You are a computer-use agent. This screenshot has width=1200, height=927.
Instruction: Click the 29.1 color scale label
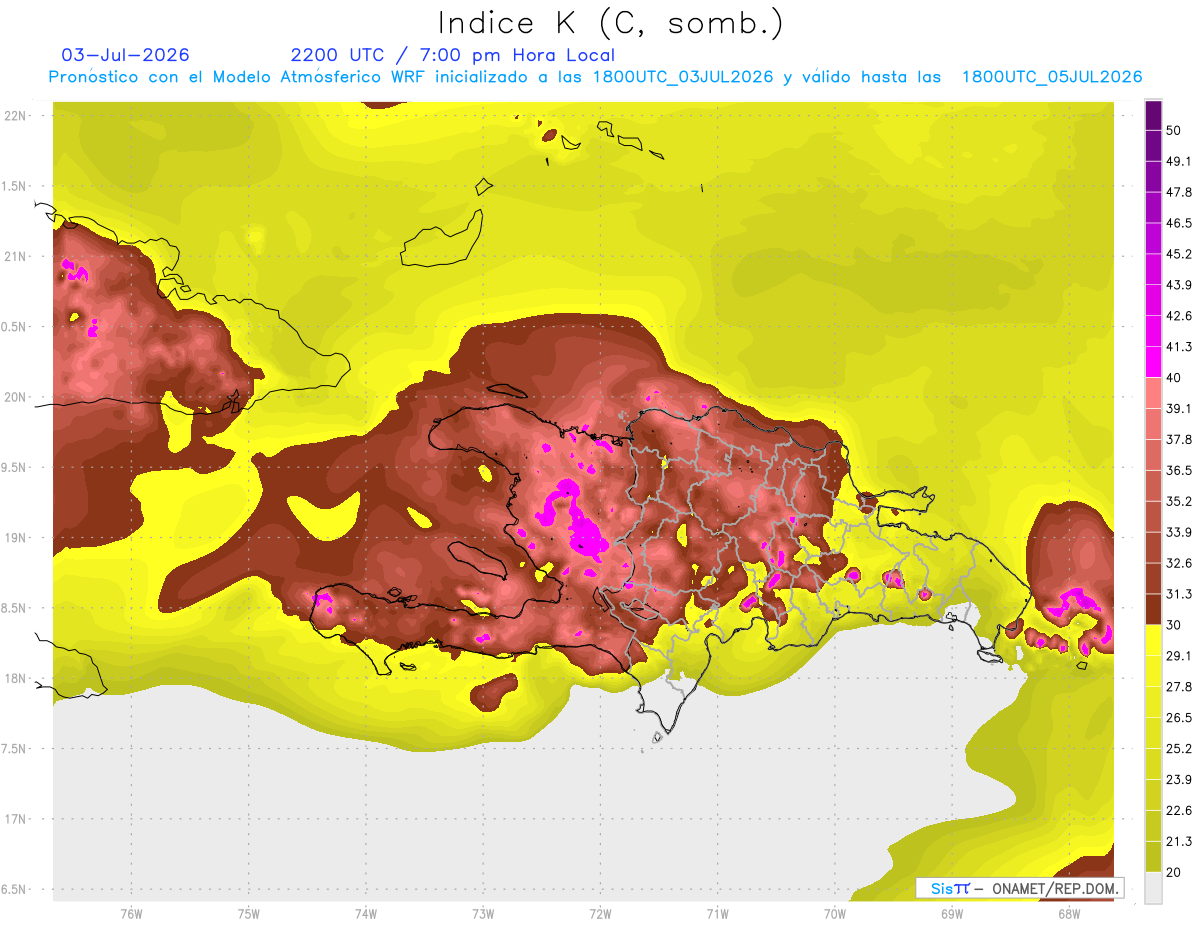pyautogui.click(x=1178, y=656)
